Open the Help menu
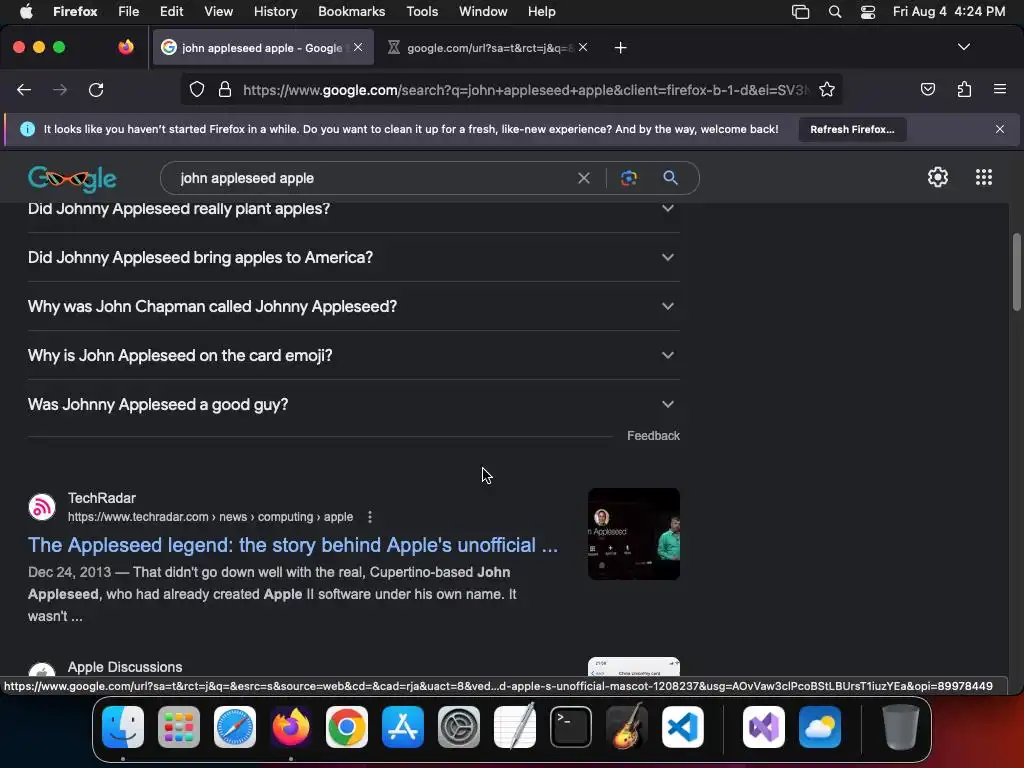The width and height of the screenshot is (1024, 768). coord(541,12)
